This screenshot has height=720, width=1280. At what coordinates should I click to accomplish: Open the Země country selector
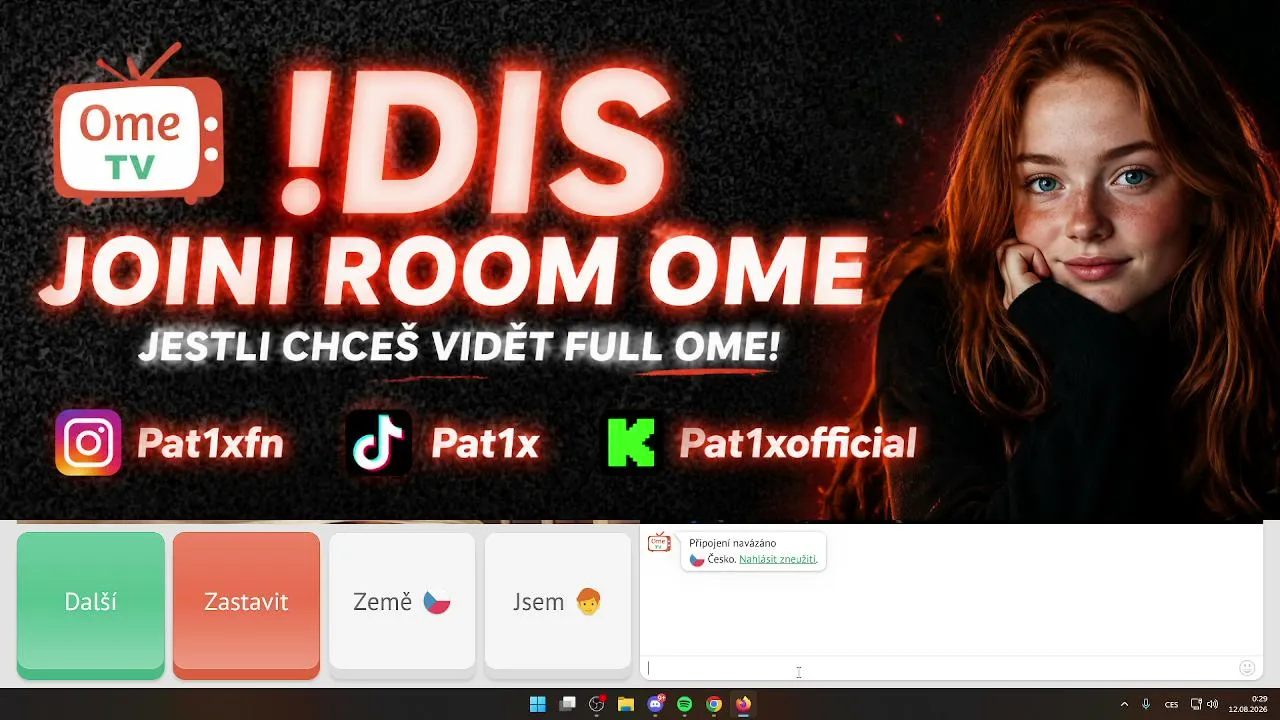click(x=402, y=603)
